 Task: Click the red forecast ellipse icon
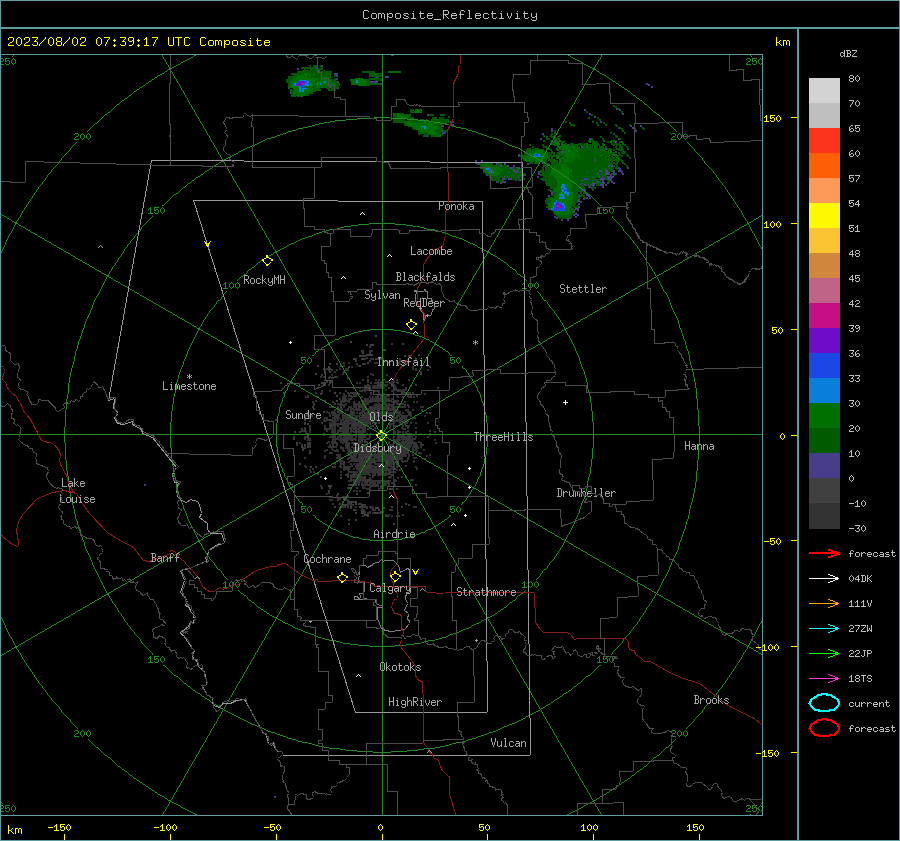pos(824,728)
